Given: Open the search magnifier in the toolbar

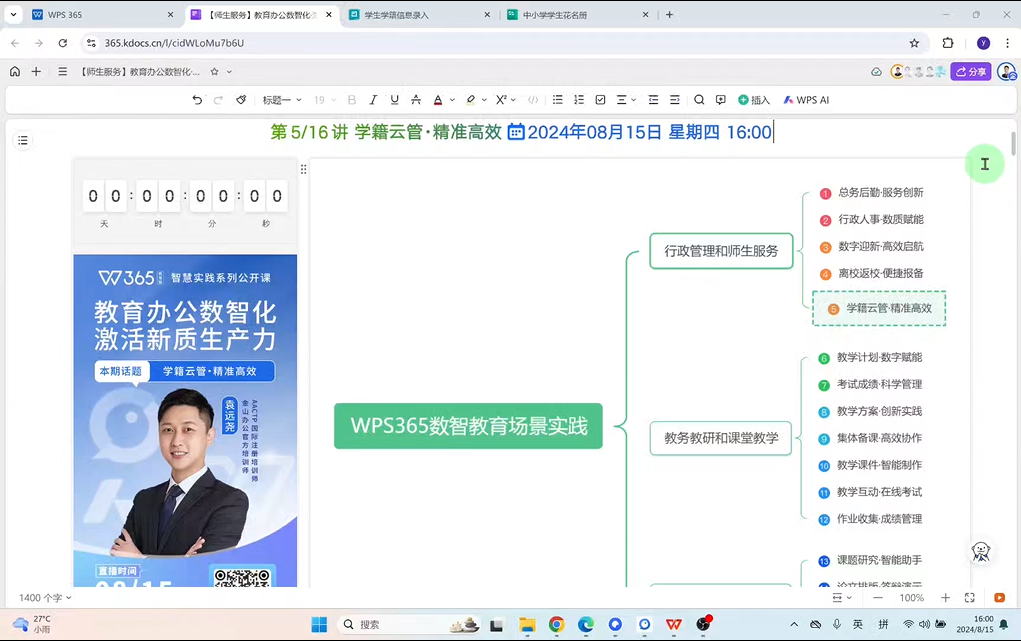Looking at the screenshot, I should (x=699, y=100).
